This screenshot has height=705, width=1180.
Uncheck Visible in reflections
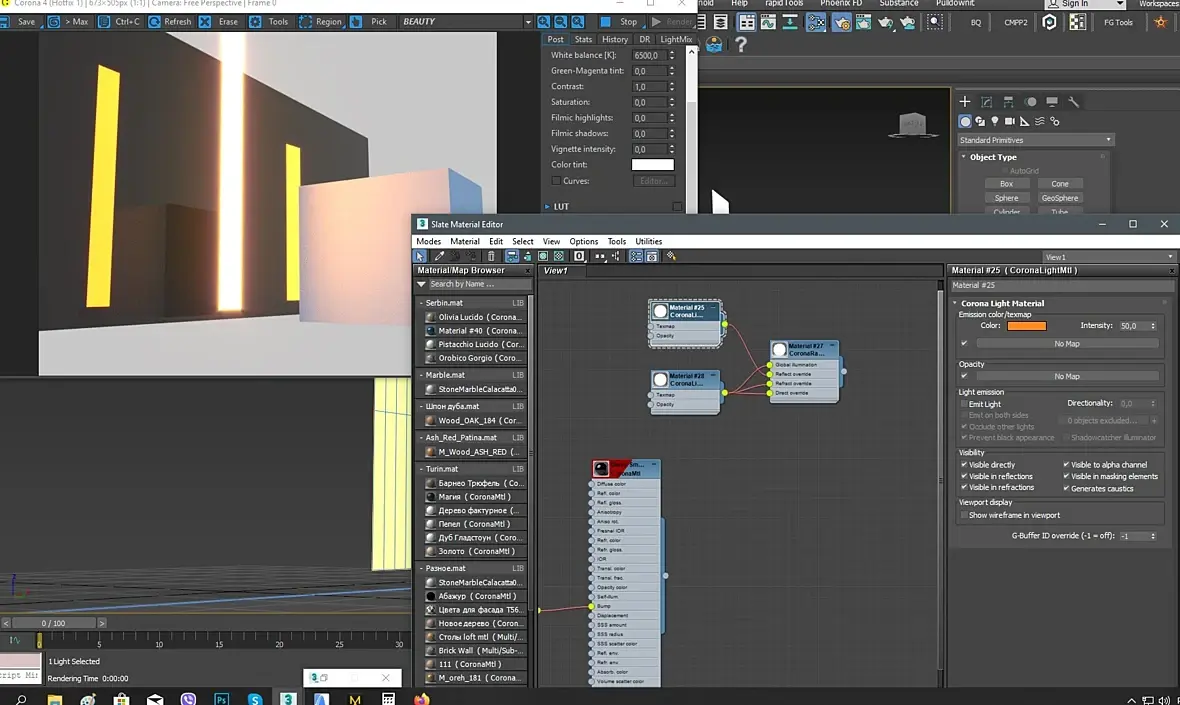tap(964, 476)
